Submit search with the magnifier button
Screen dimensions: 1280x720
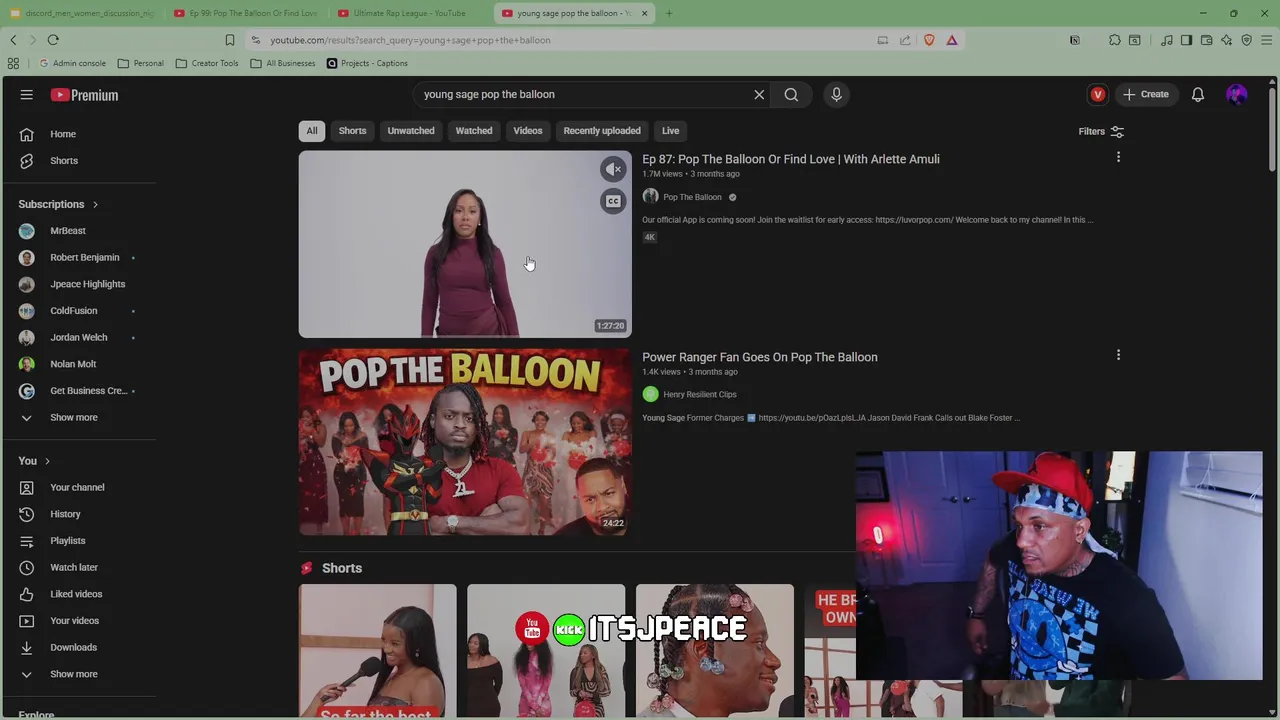coord(791,94)
